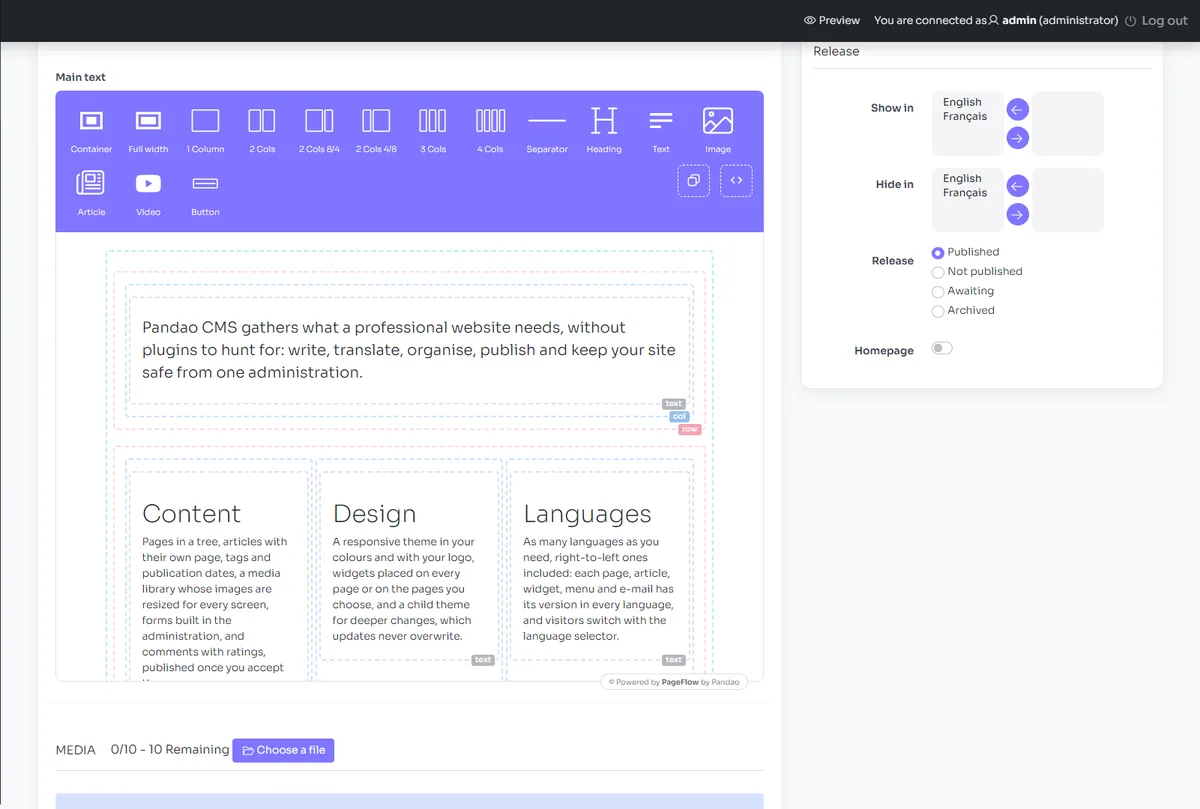Click the blue col tag label

tap(679, 416)
